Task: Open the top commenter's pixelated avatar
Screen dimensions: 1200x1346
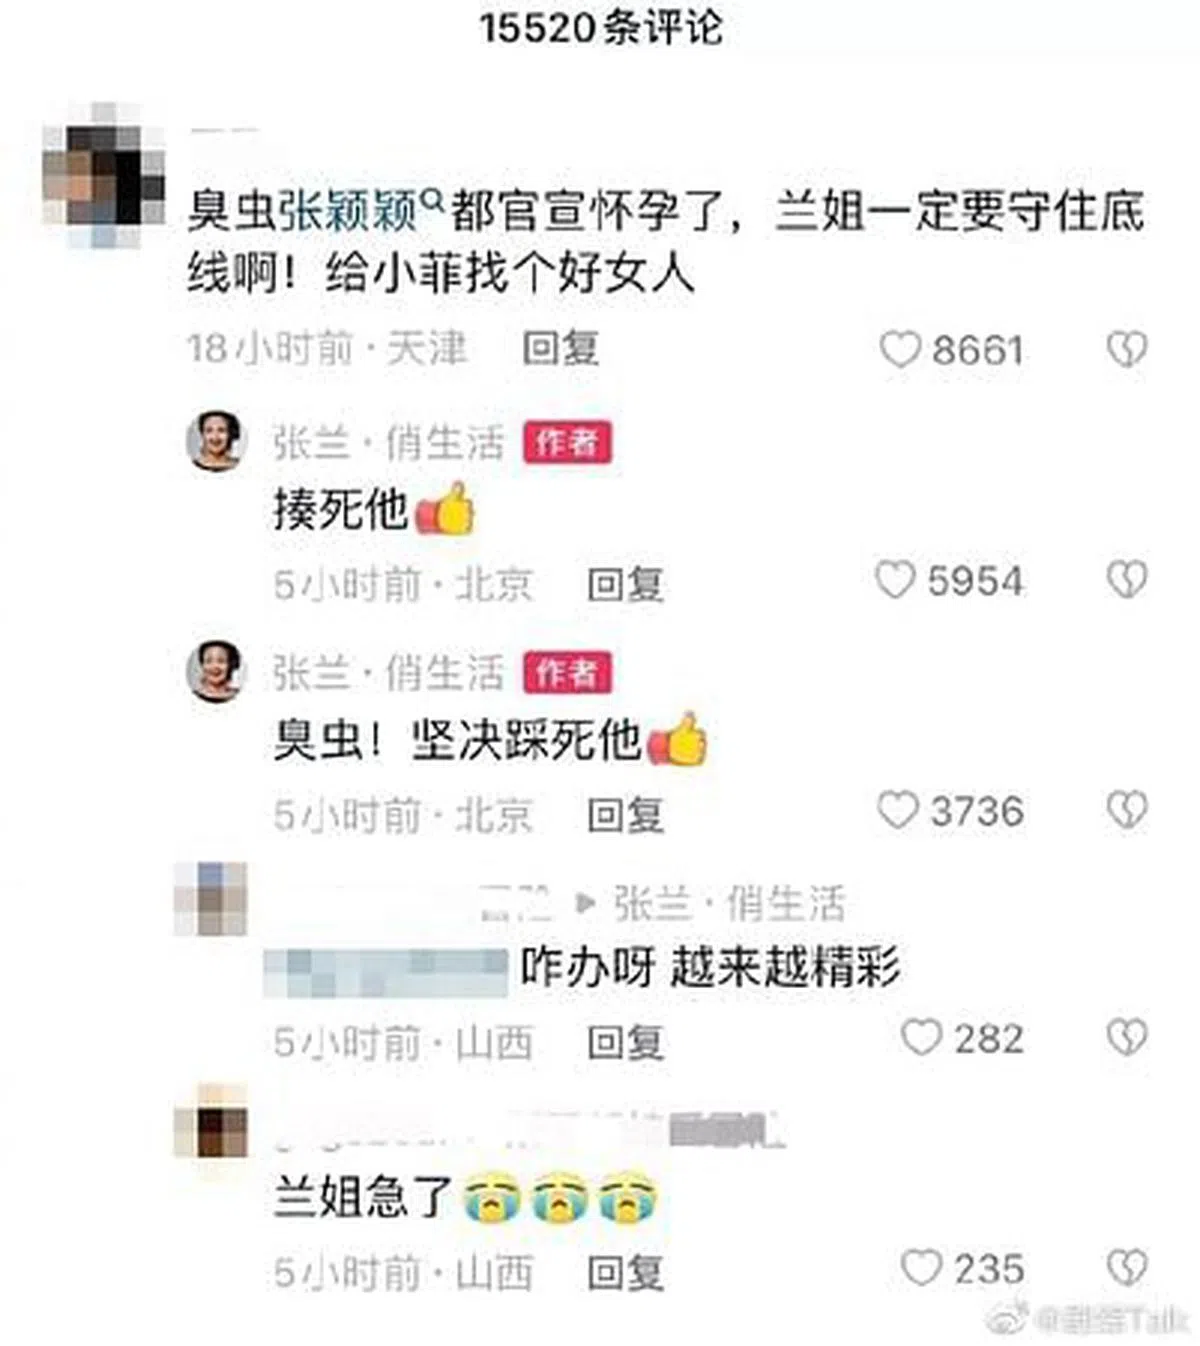Action: pyautogui.click(x=103, y=175)
